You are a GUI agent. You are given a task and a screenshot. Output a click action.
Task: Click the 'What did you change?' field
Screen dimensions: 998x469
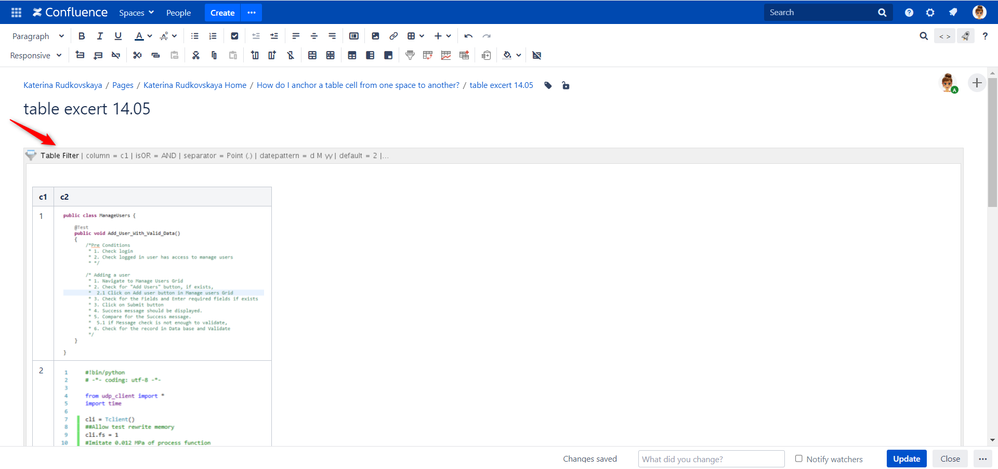(x=711, y=459)
